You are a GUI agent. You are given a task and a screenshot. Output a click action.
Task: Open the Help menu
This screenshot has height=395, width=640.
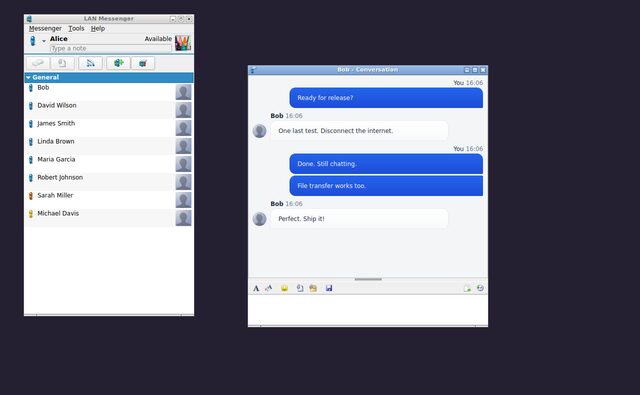pos(98,28)
